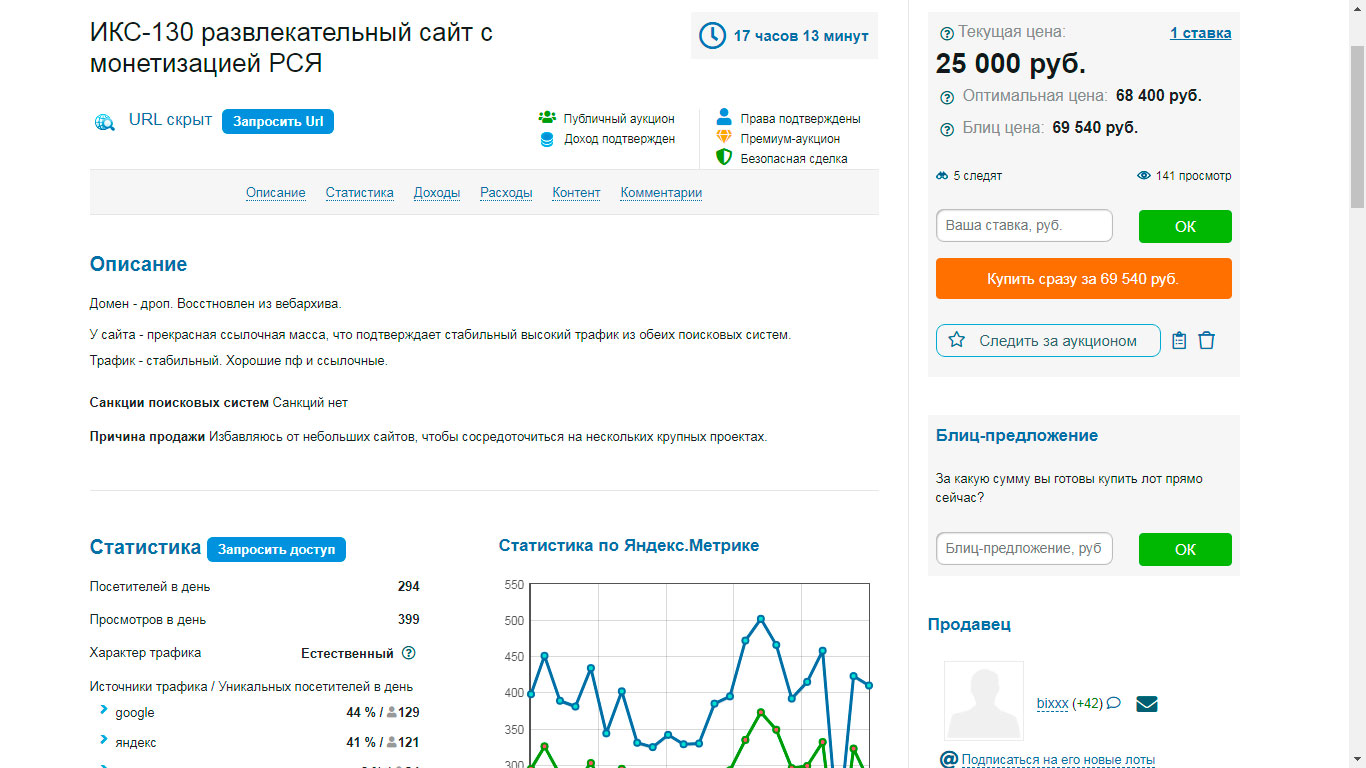The height and width of the screenshot is (768, 1366).
Task: Click the Премиум-аукцион diamond icon
Action: (x=724, y=137)
